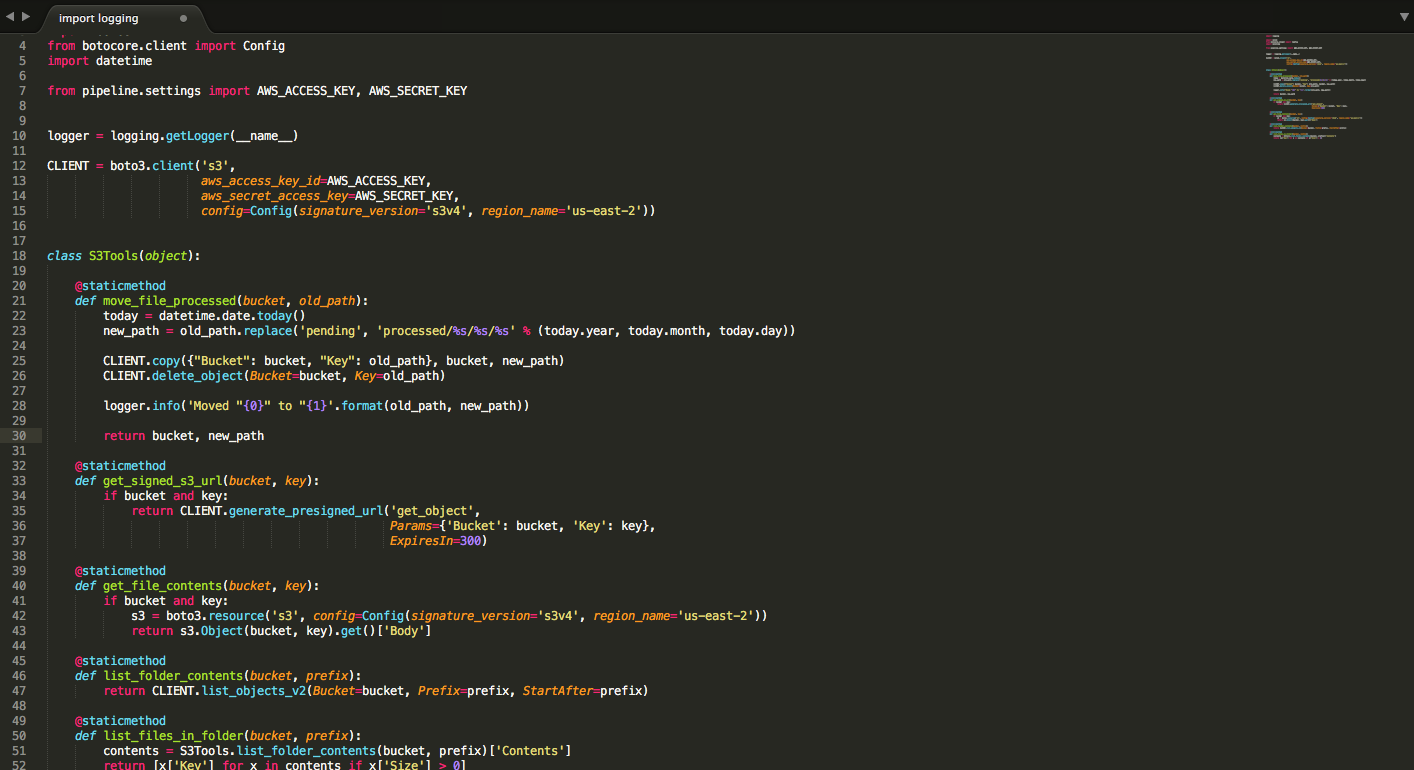Image resolution: width=1414 pixels, height=770 pixels.
Task: Click line number 12 in the gutter
Action: tap(20, 166)
